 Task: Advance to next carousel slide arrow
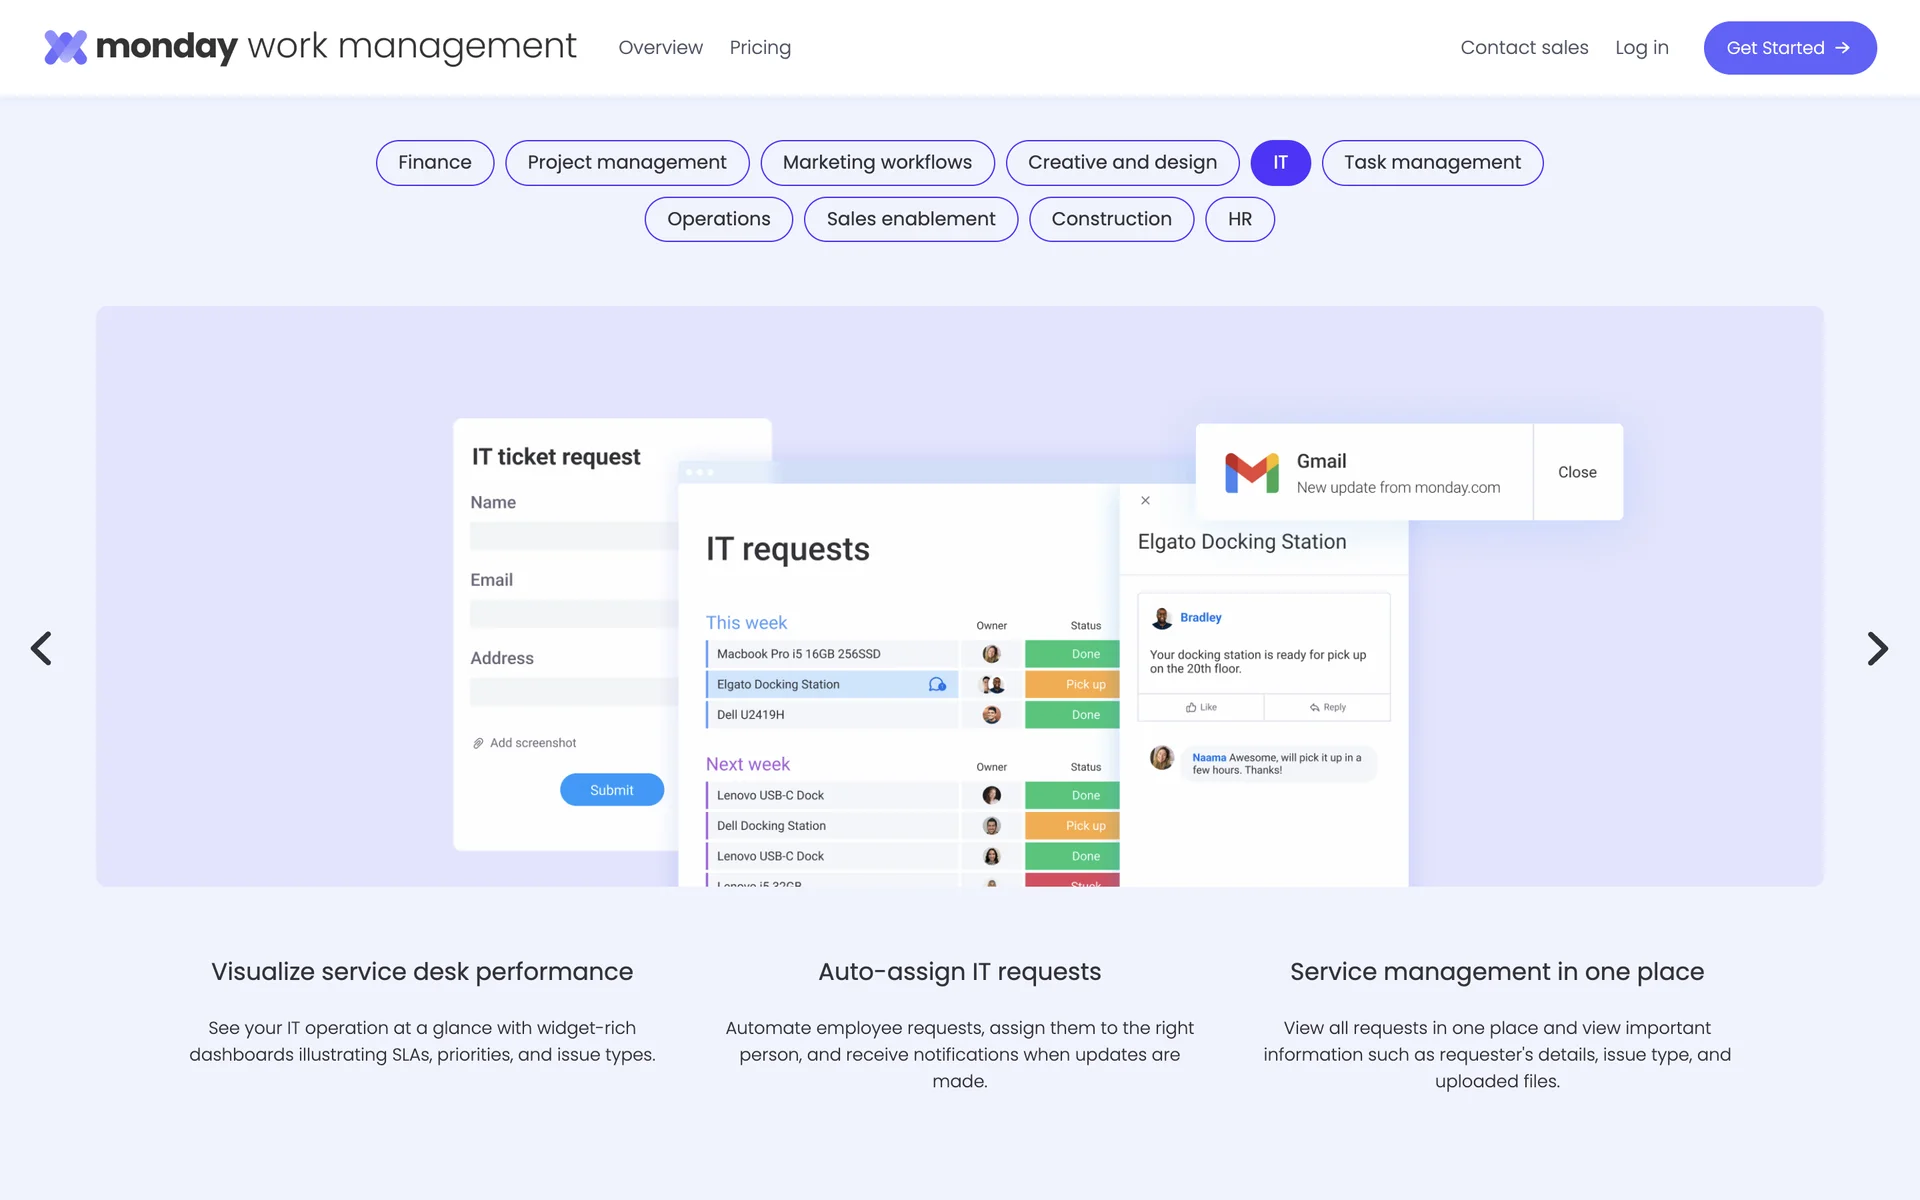[x=1877, y=649]
